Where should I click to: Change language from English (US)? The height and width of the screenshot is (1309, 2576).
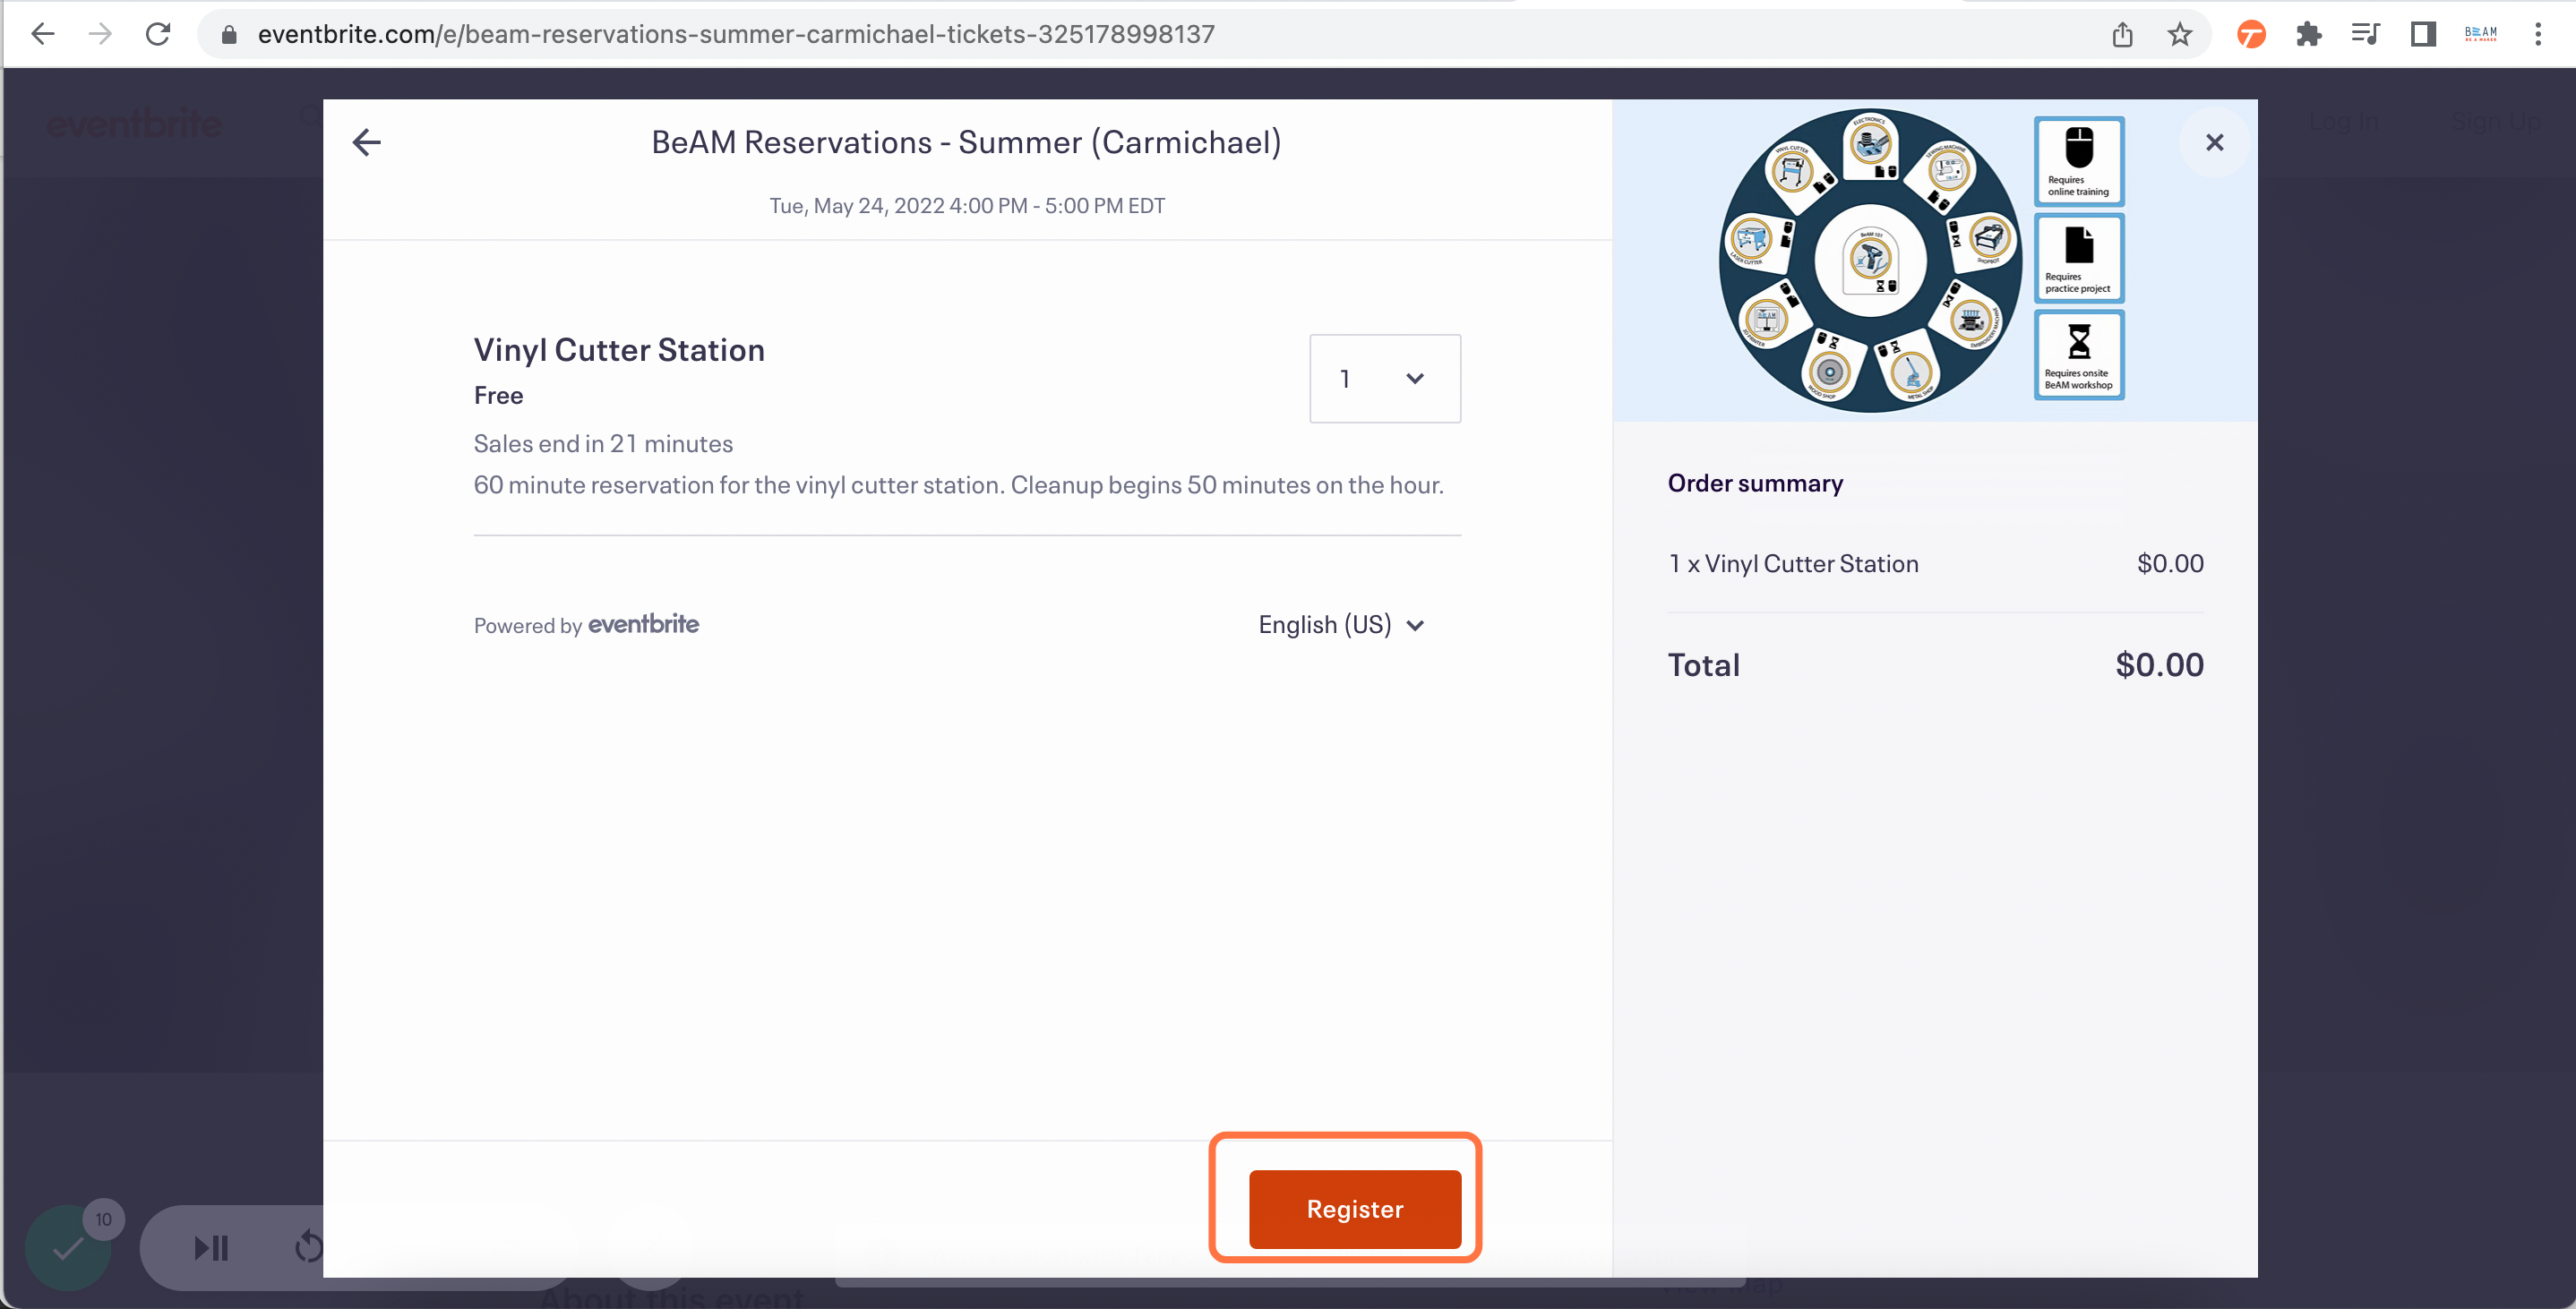tap(1341, 625)
